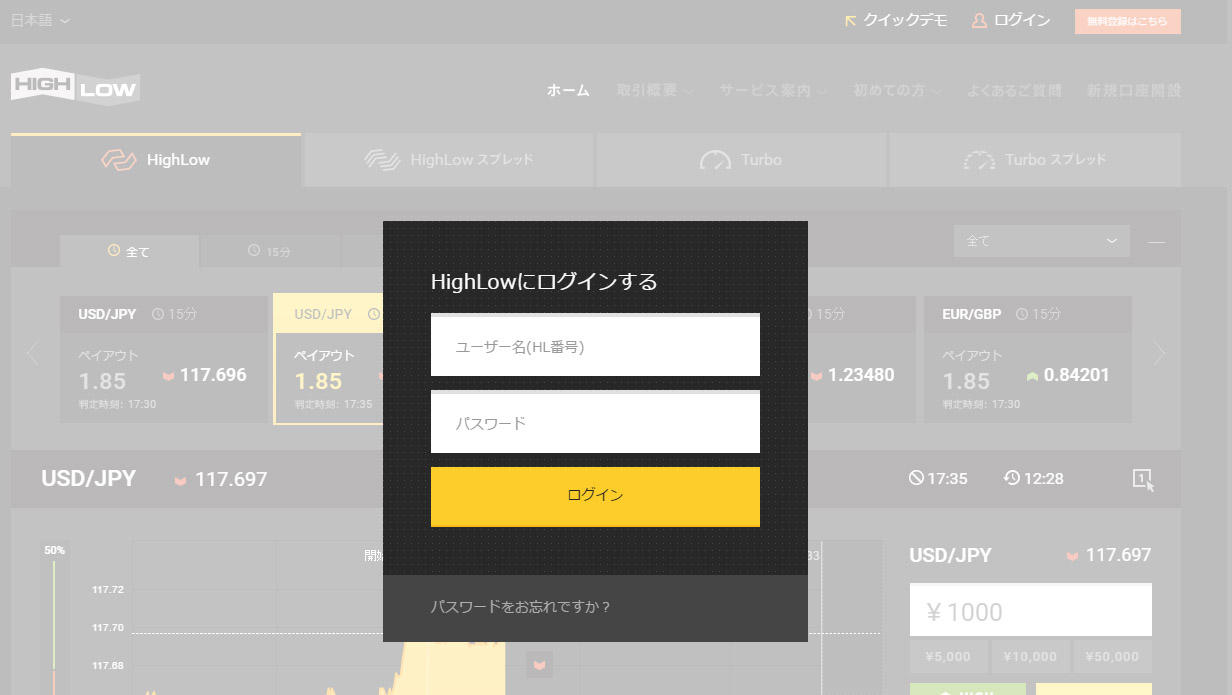Click the Turbo gauge icon
The height and width of the screenshot is (695, 1232).
716,160
